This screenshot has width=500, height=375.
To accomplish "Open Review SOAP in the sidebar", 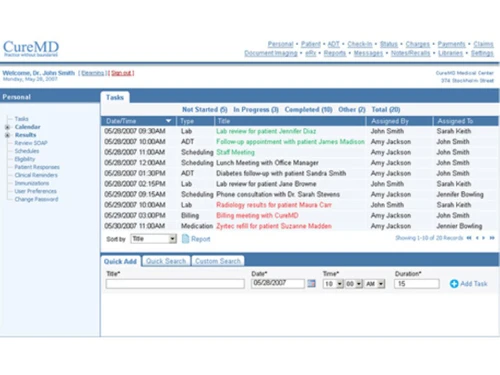I will [x=31, y=143].
